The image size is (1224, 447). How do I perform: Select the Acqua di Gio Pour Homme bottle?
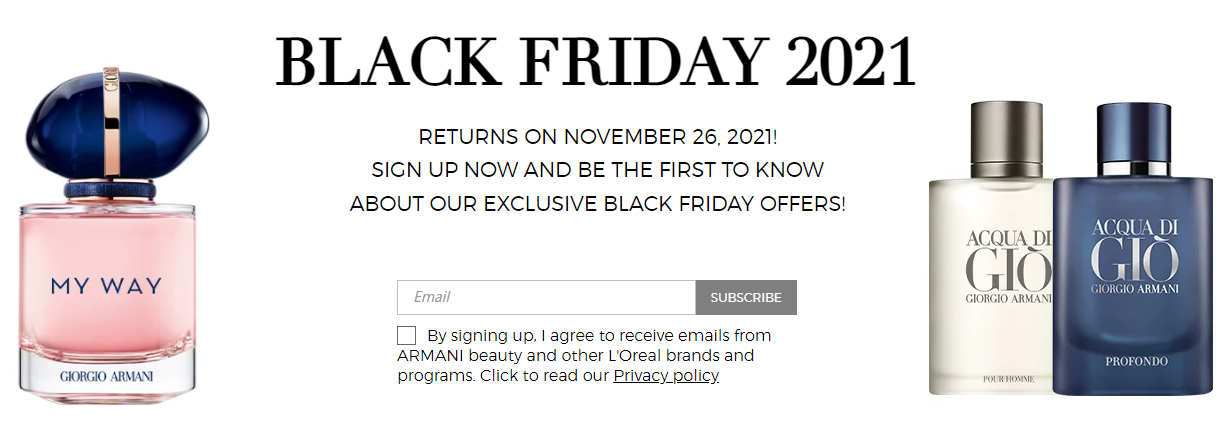[x=990, y=247]
